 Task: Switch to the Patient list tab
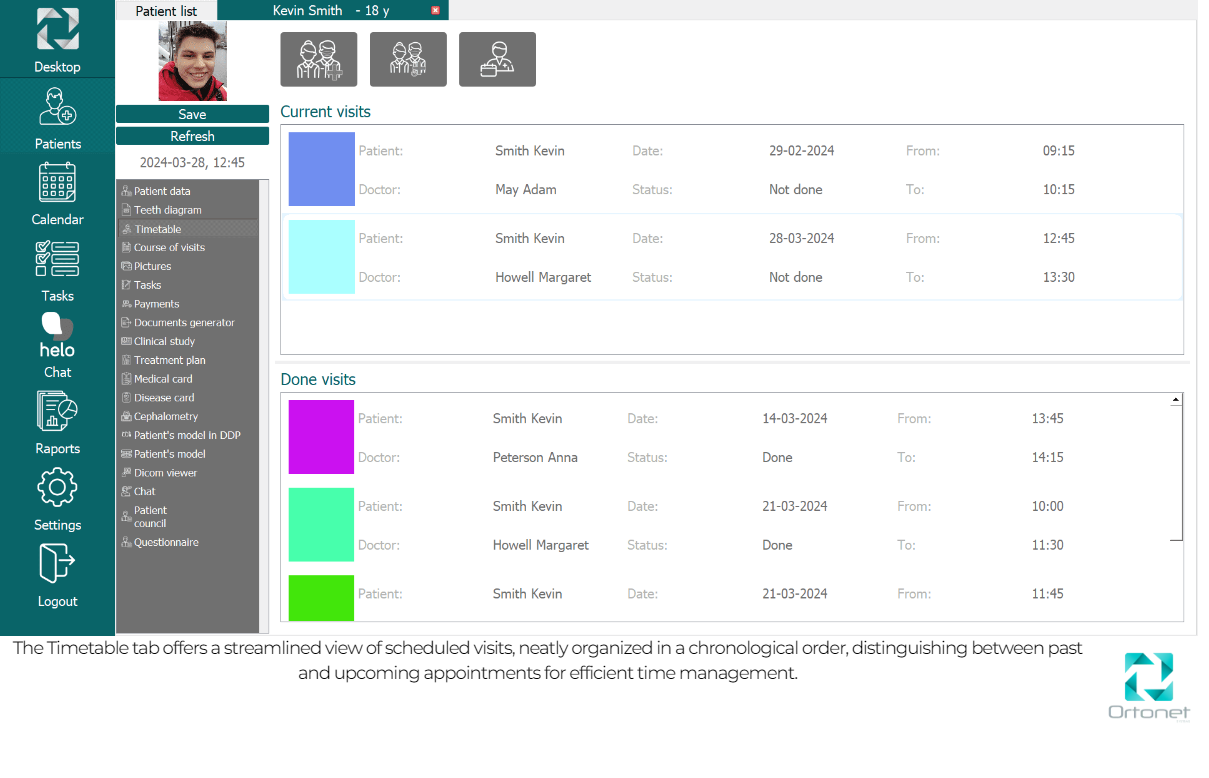[166, 10]
